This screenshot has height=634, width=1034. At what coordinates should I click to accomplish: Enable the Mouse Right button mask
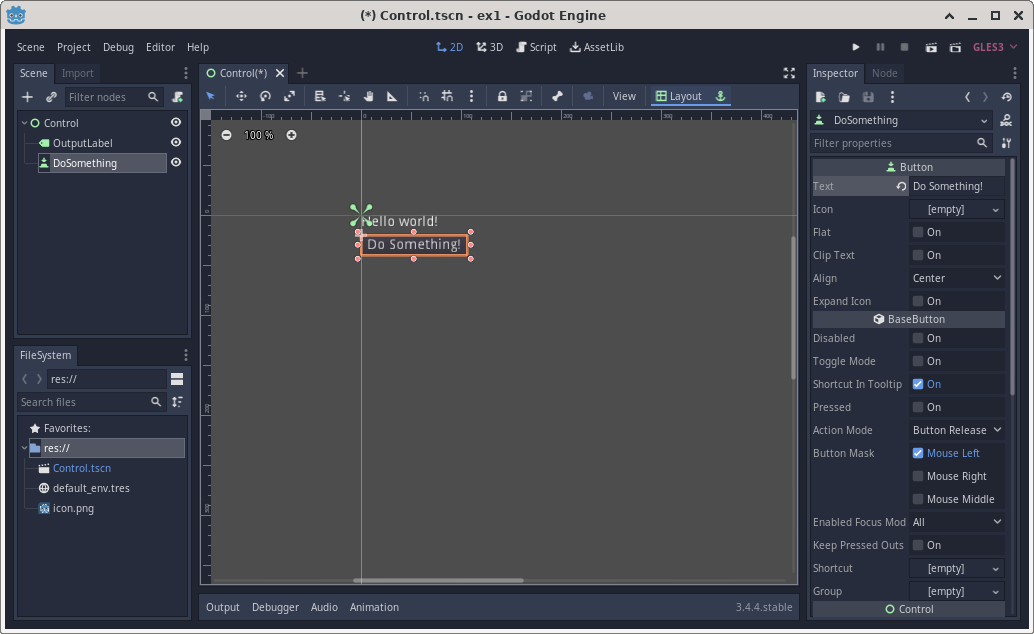[917, 476]
